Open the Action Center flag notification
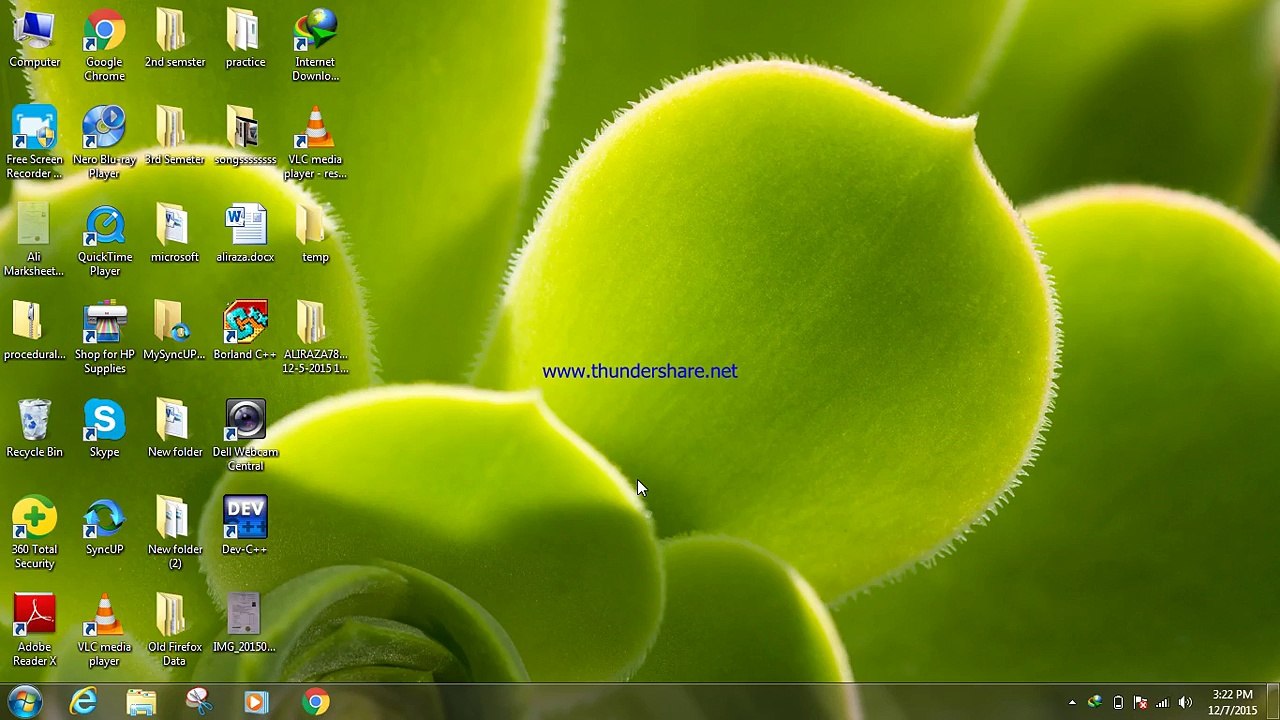Screen dimensions: 1280x720 (1140, 703)
